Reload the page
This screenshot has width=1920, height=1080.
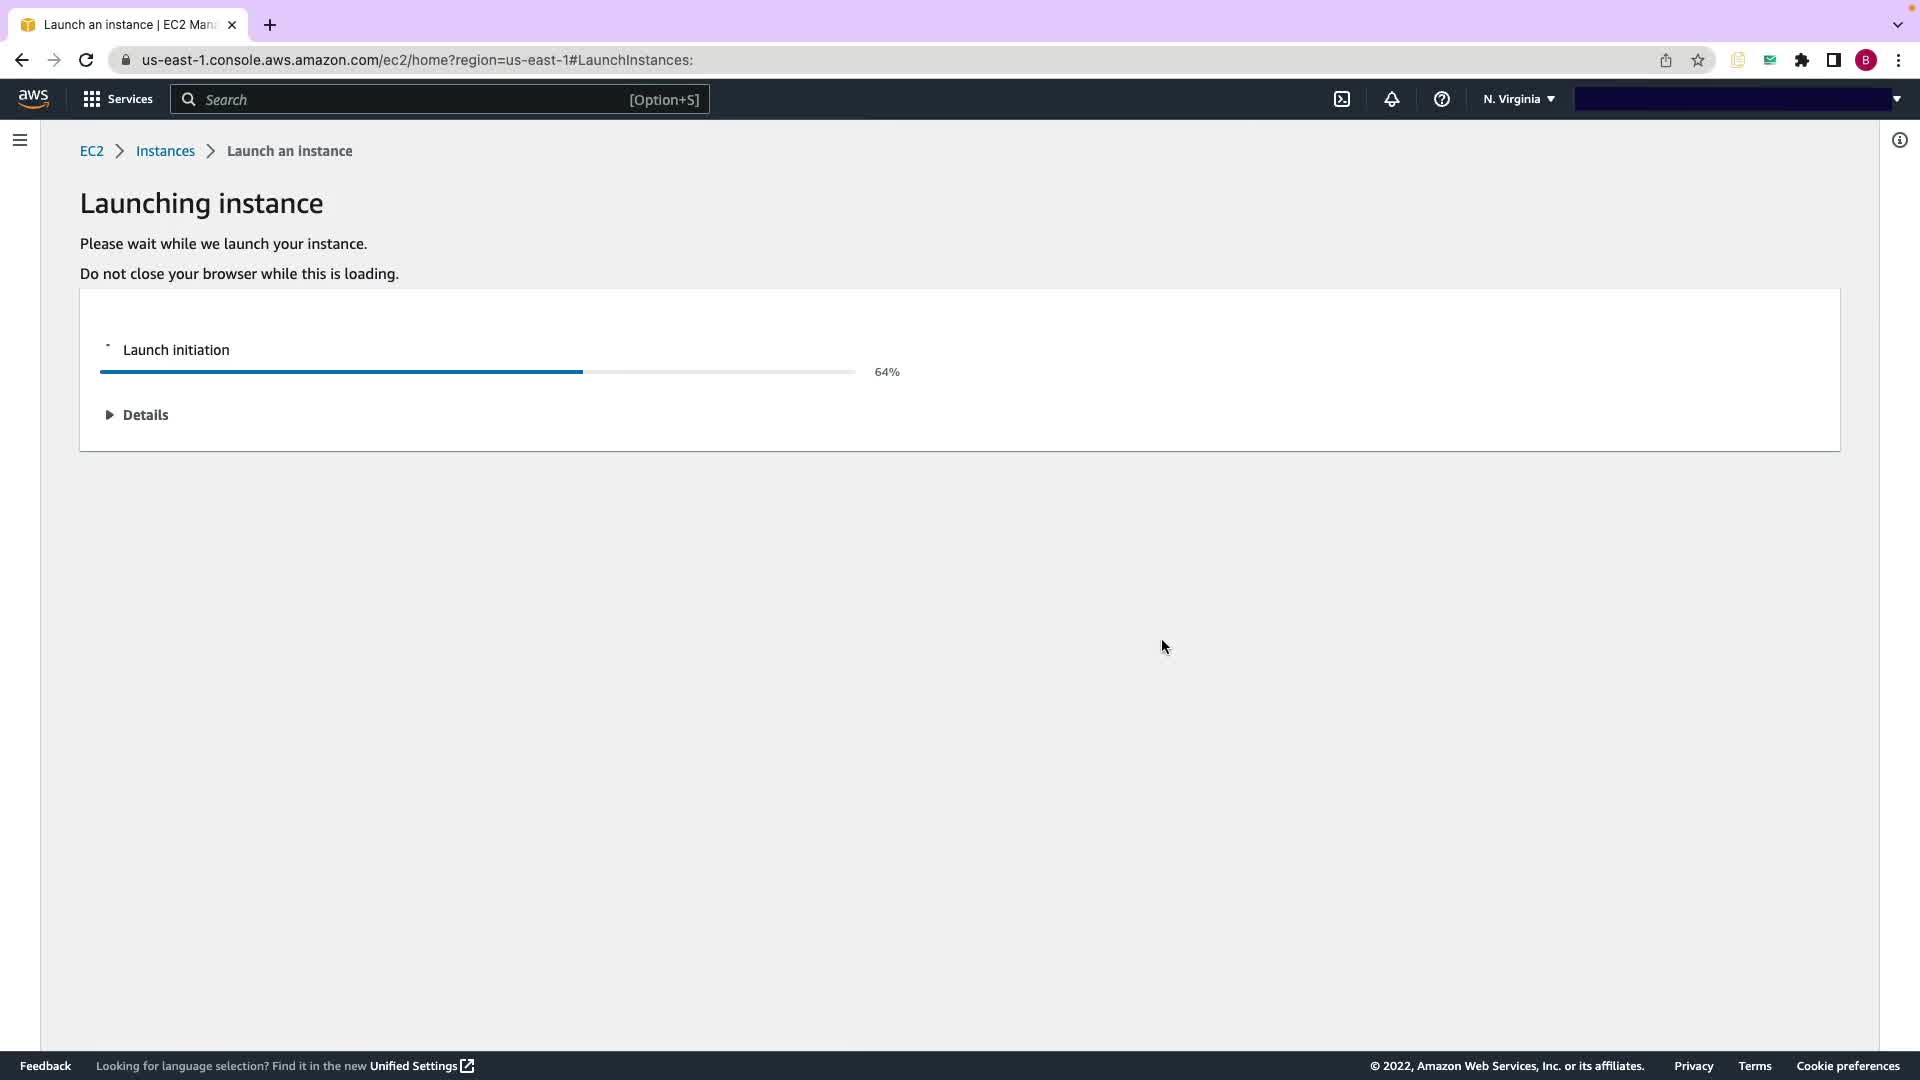pyautogui.click(x=86, y=60)
